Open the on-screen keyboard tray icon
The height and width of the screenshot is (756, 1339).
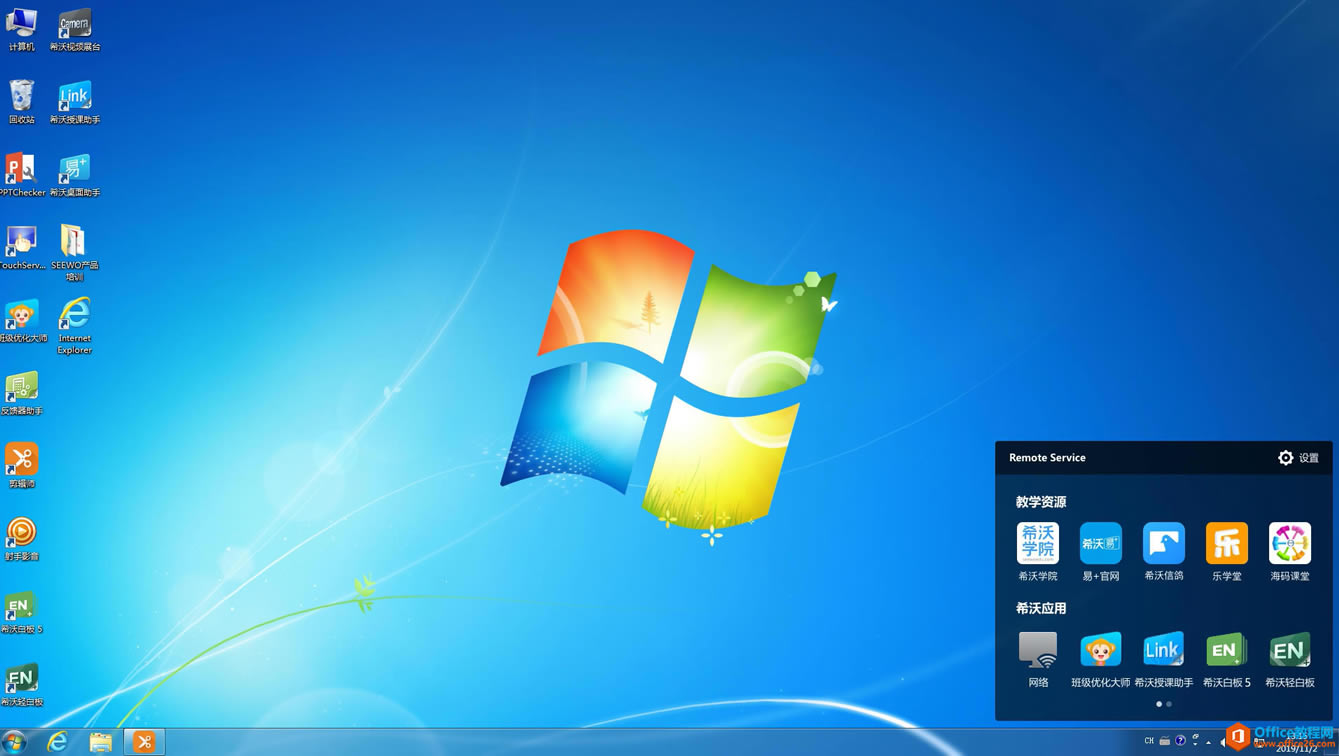[1164, 741]
